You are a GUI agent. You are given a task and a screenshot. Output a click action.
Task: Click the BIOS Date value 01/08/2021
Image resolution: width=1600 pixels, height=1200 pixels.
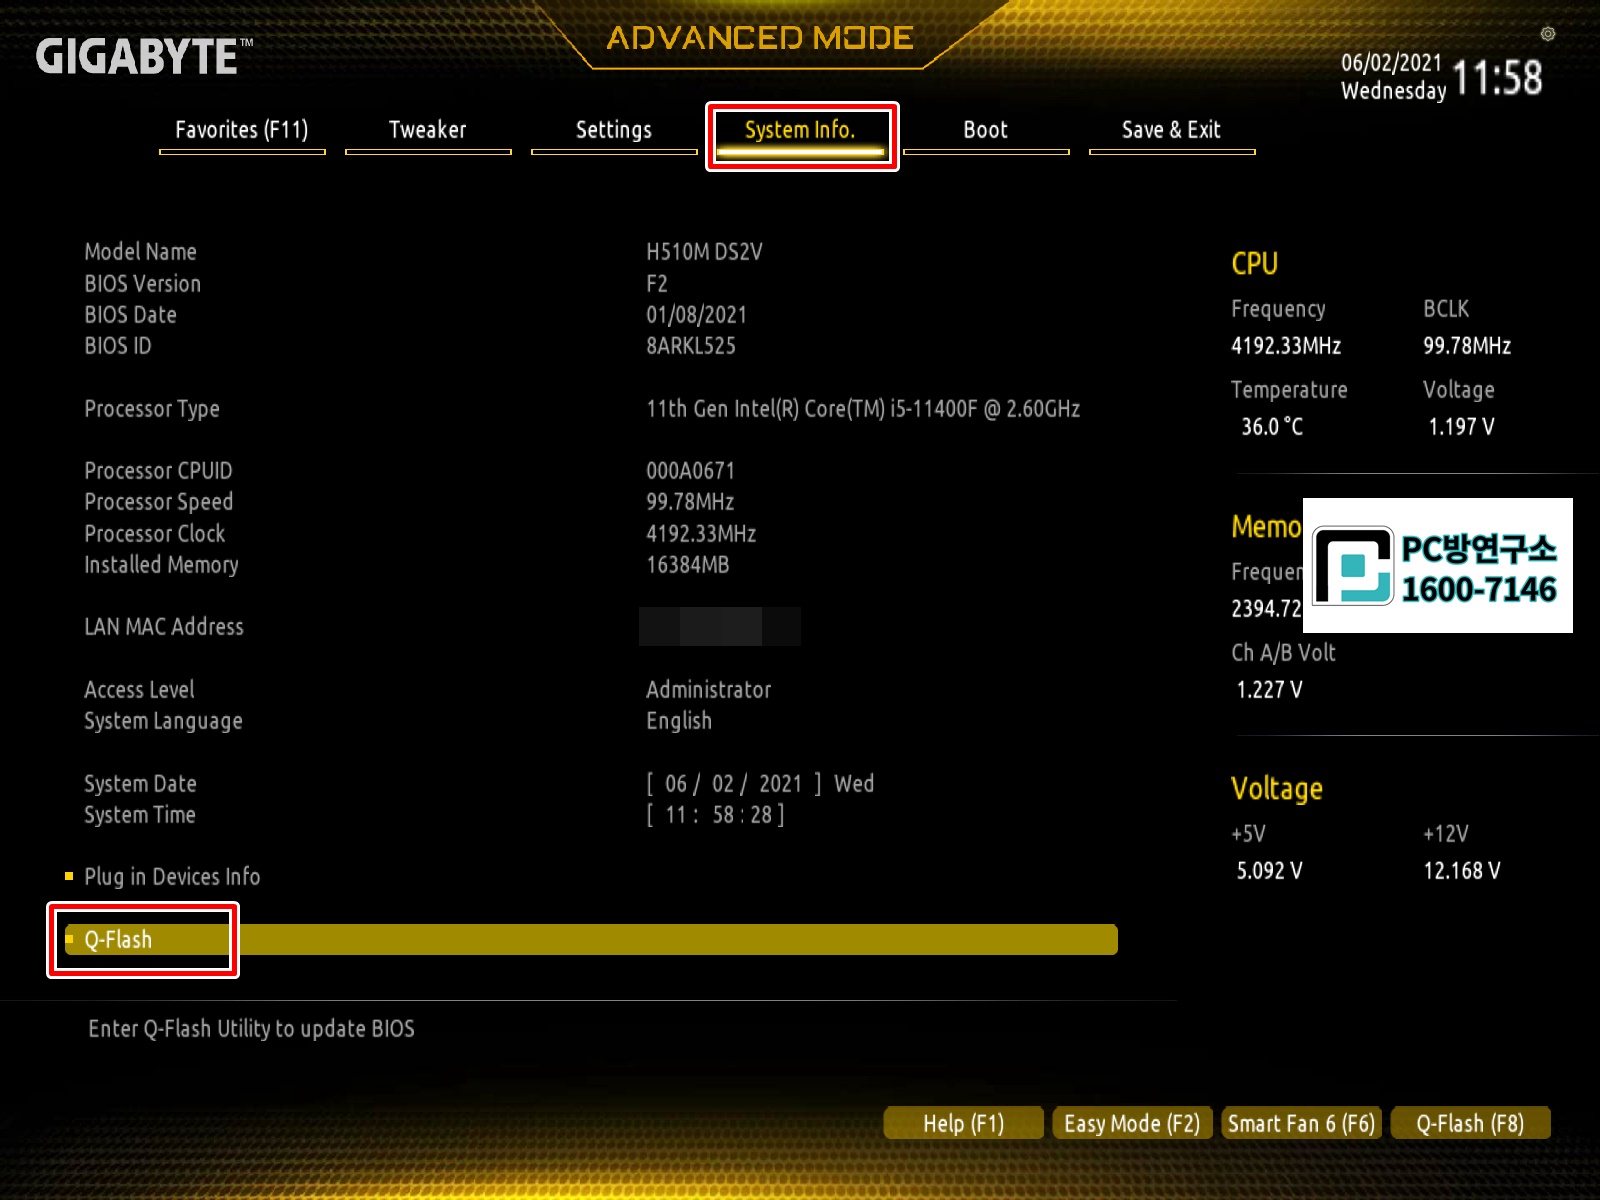(696, 315)
